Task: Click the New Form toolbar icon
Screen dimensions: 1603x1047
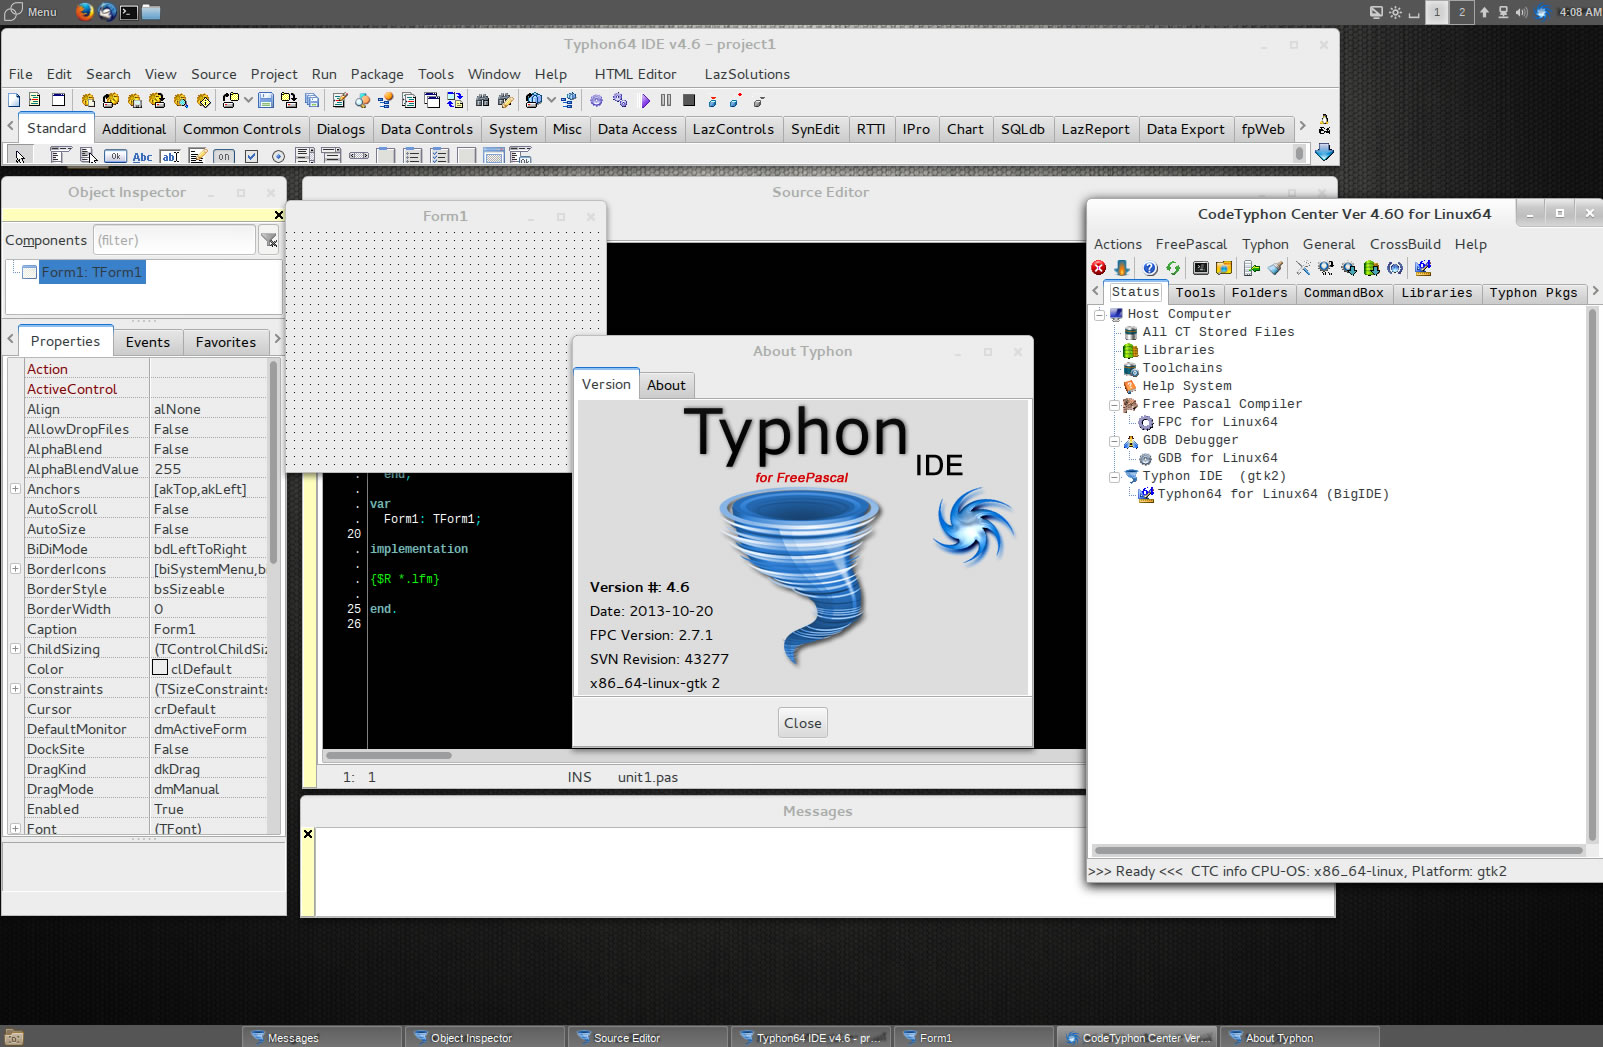Action: pos(59,100)
